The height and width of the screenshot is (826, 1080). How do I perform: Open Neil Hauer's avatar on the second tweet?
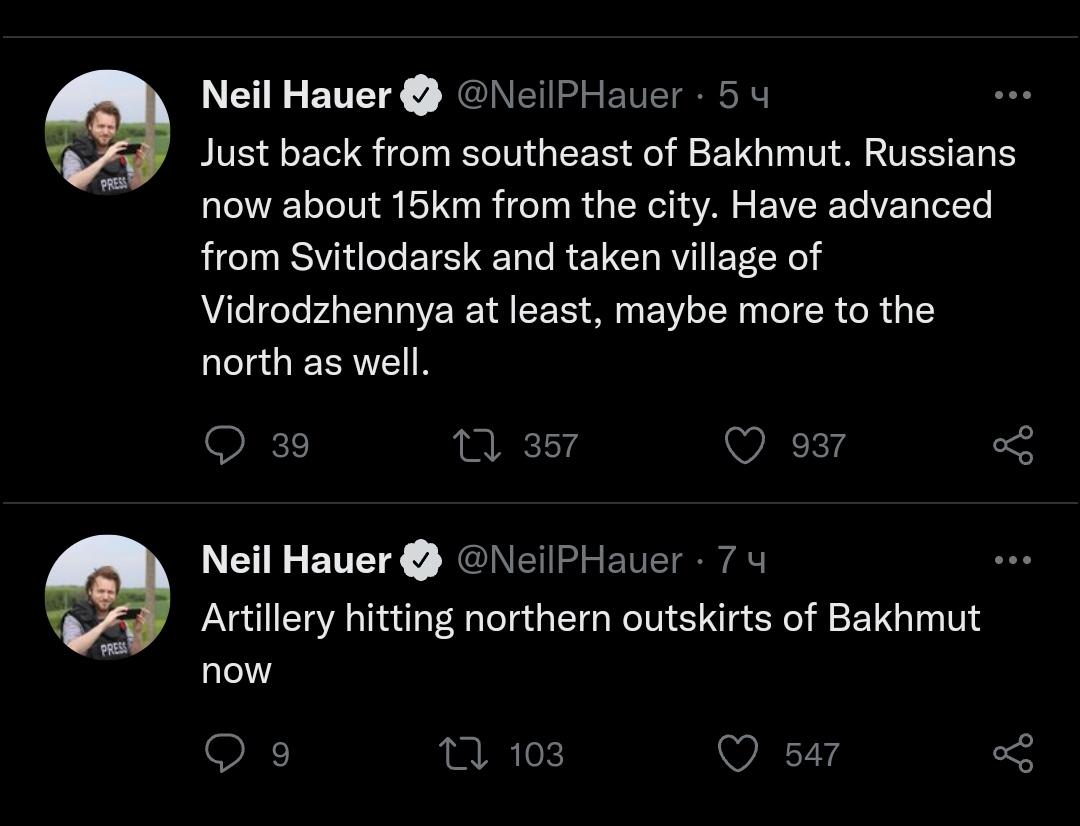[107, 596]
